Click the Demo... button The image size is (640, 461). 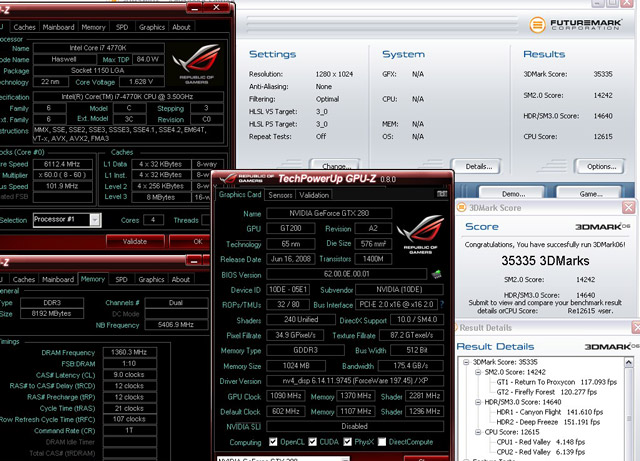512,192
